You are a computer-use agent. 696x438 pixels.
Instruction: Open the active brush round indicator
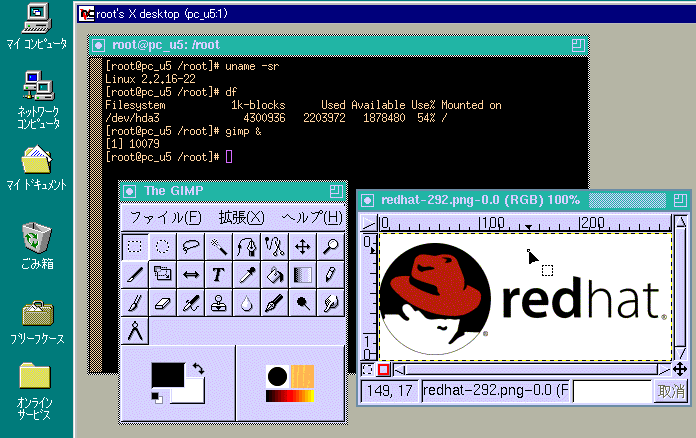(277, 376)
